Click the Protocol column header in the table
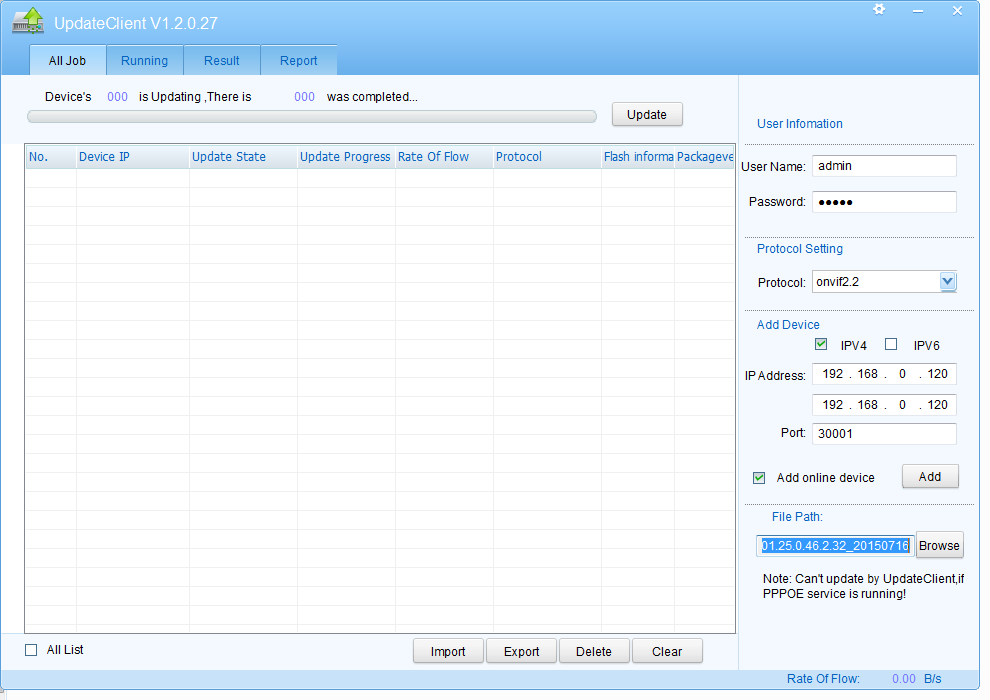Screen dimensions: 990x700 [547, 157]
